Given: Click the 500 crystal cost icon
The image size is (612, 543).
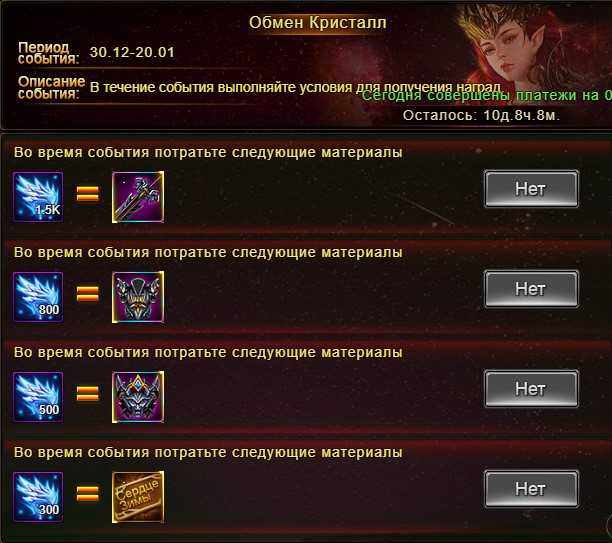Looking at the screenshot, I should pos(38,397).
